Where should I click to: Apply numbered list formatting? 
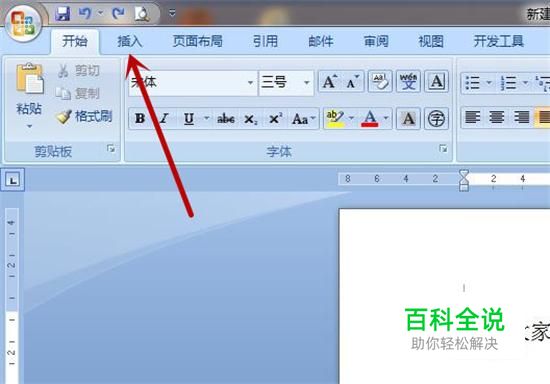coord(509,83)
